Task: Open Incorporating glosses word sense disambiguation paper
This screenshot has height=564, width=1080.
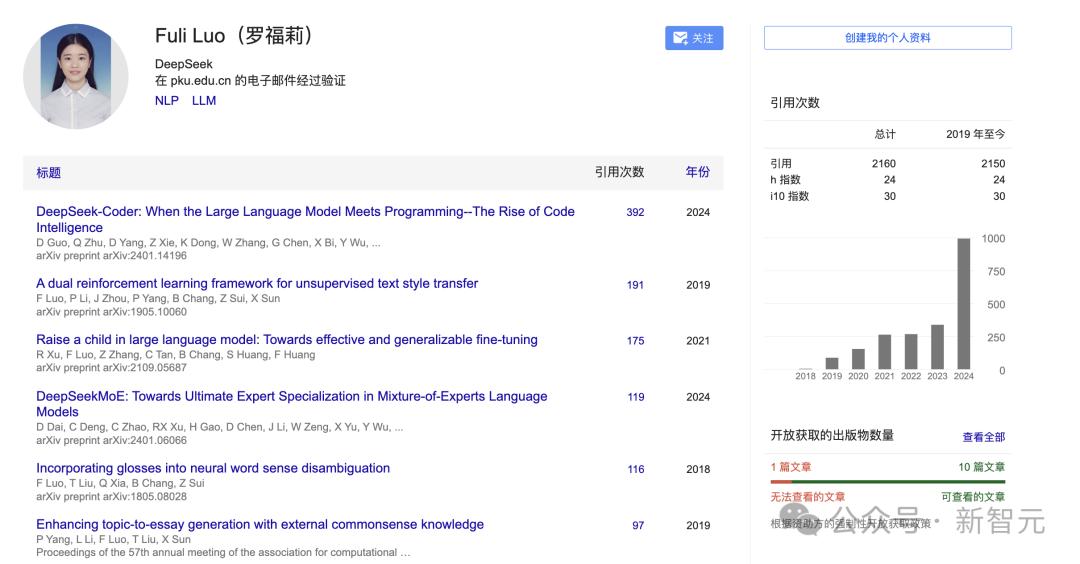Action: pyautogui.click(x=213, y=469)
